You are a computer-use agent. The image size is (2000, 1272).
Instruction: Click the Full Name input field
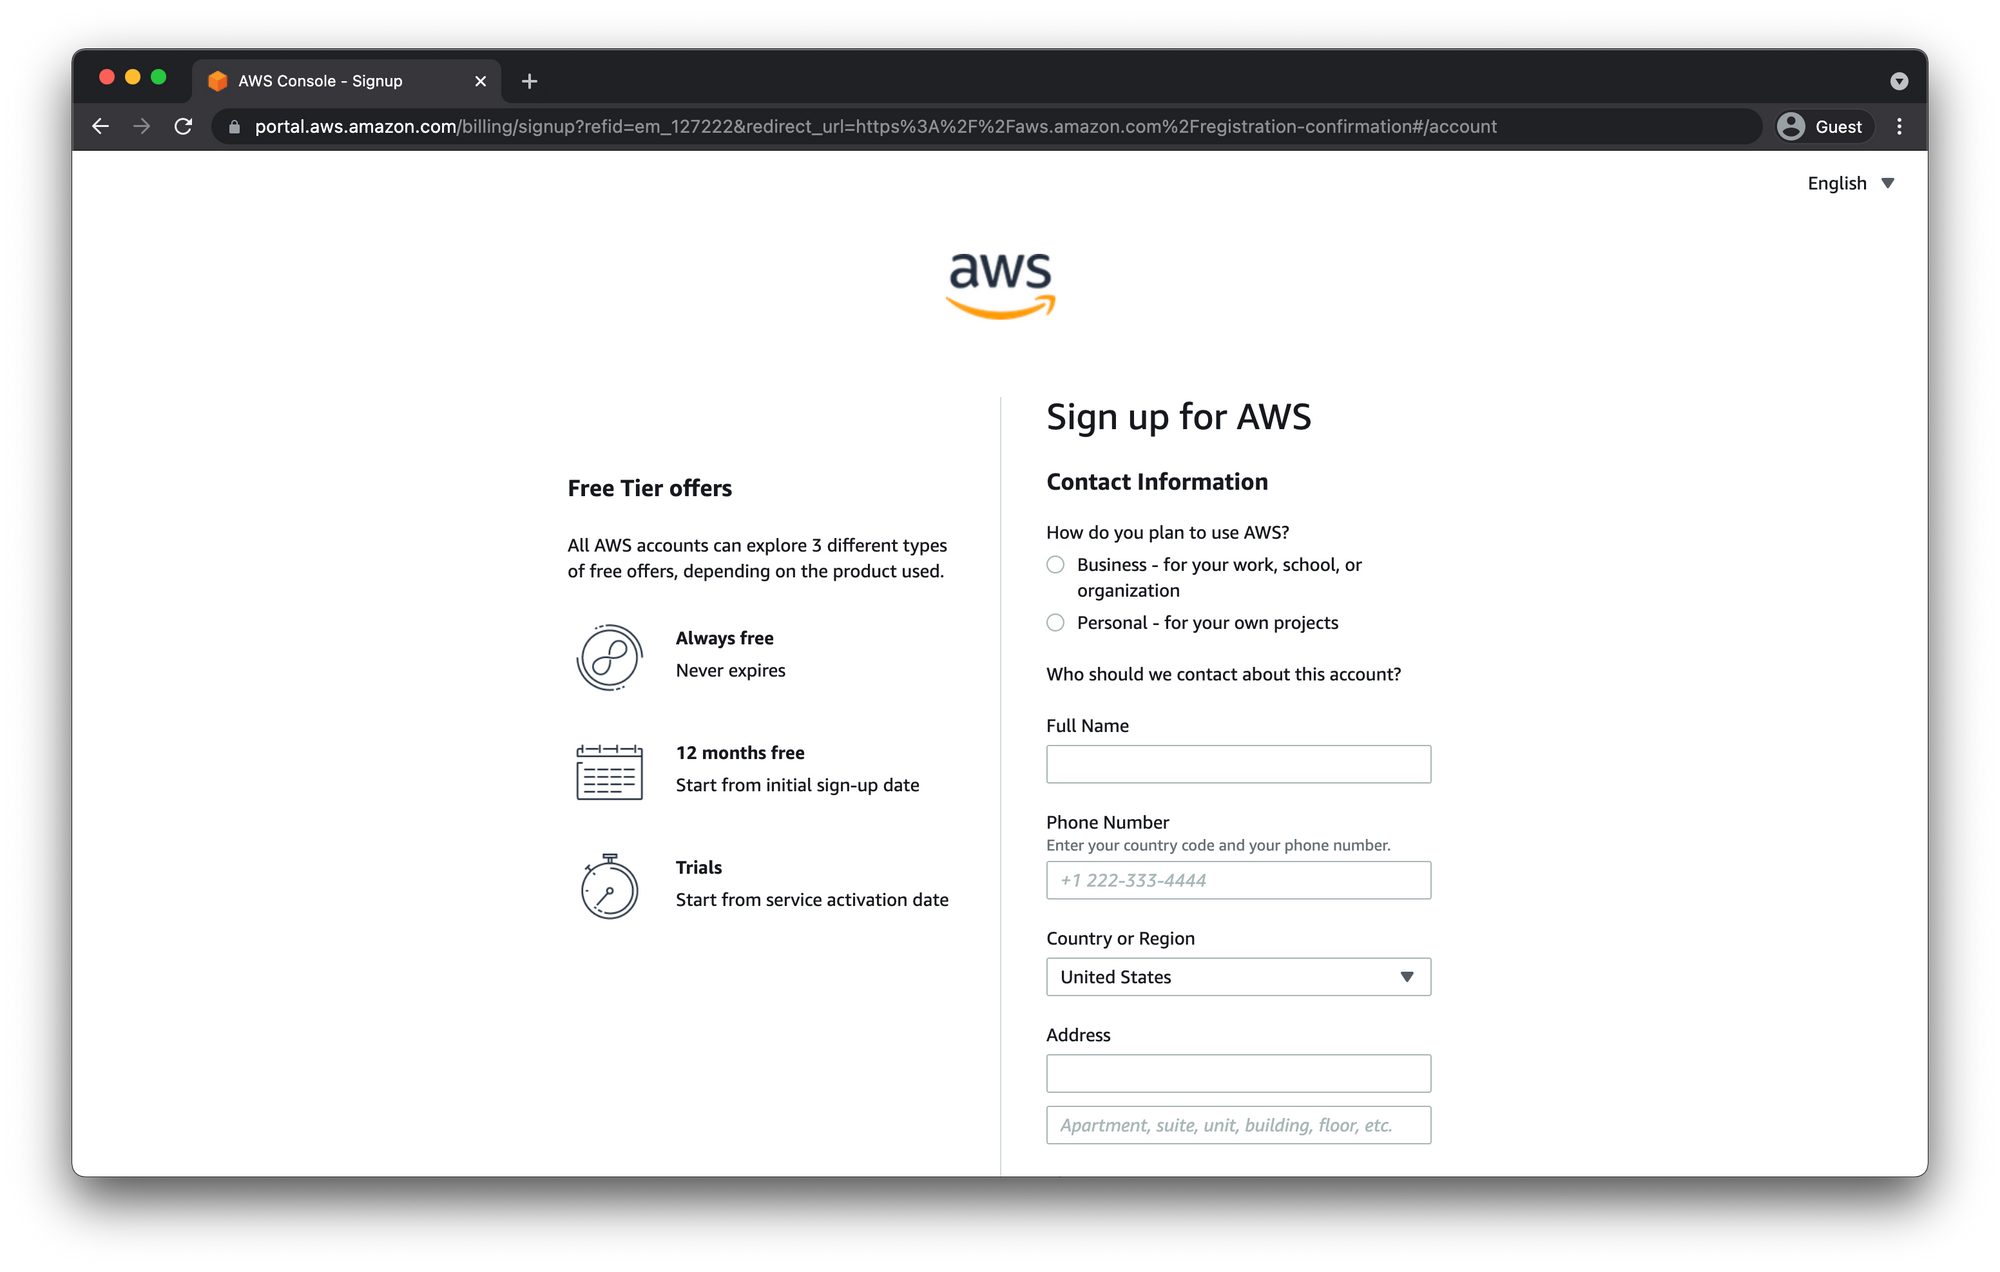(1238, 763)
